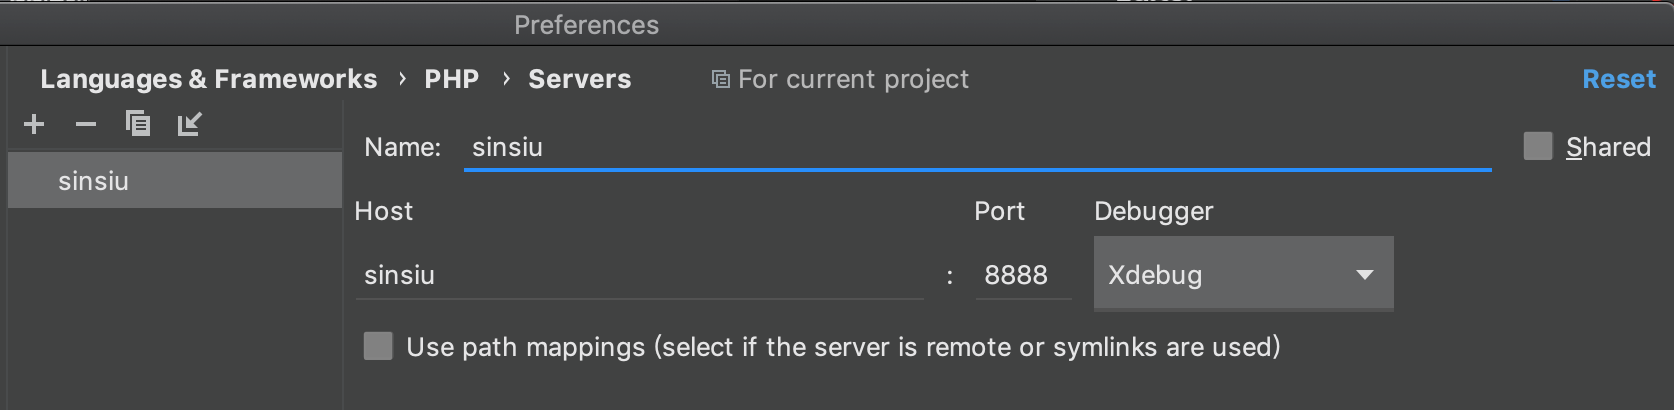The width and height of the screenshot is (1674, 410).
Task: Focus the Name input field
Action: (978, 147)
